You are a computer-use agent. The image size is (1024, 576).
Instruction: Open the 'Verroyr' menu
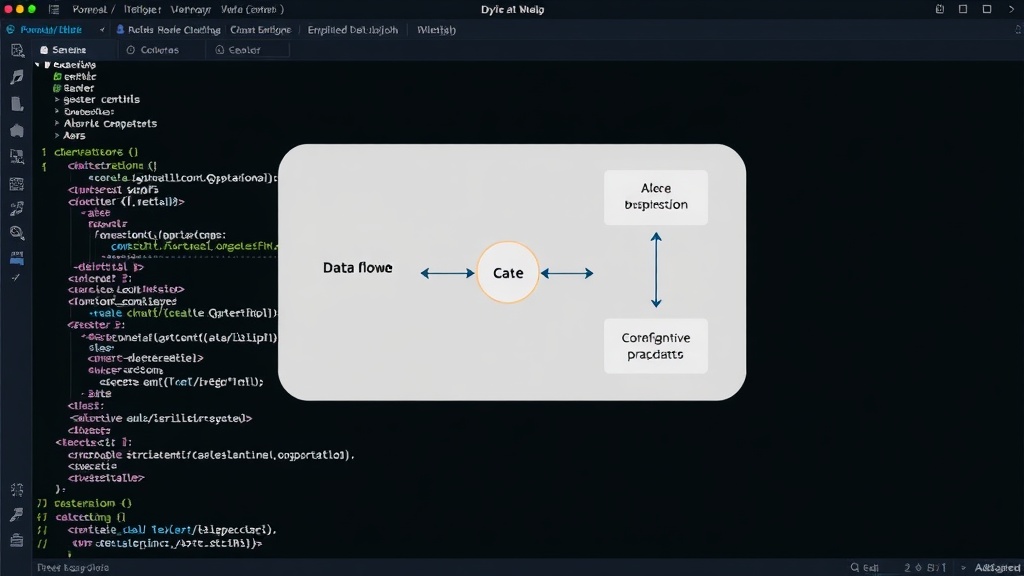[x=191, y=9]
